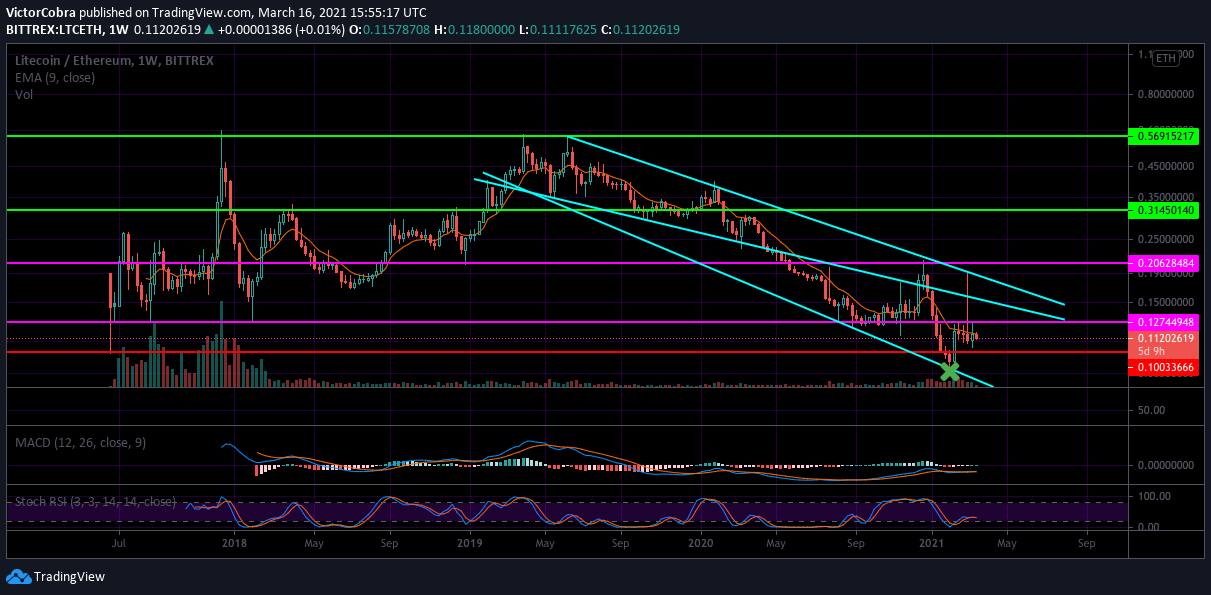Image resolution: width=1211 pixels, height=595 pixels.
Task: Click the ETH currency badge on price axis
Action: click(1166, 59)
